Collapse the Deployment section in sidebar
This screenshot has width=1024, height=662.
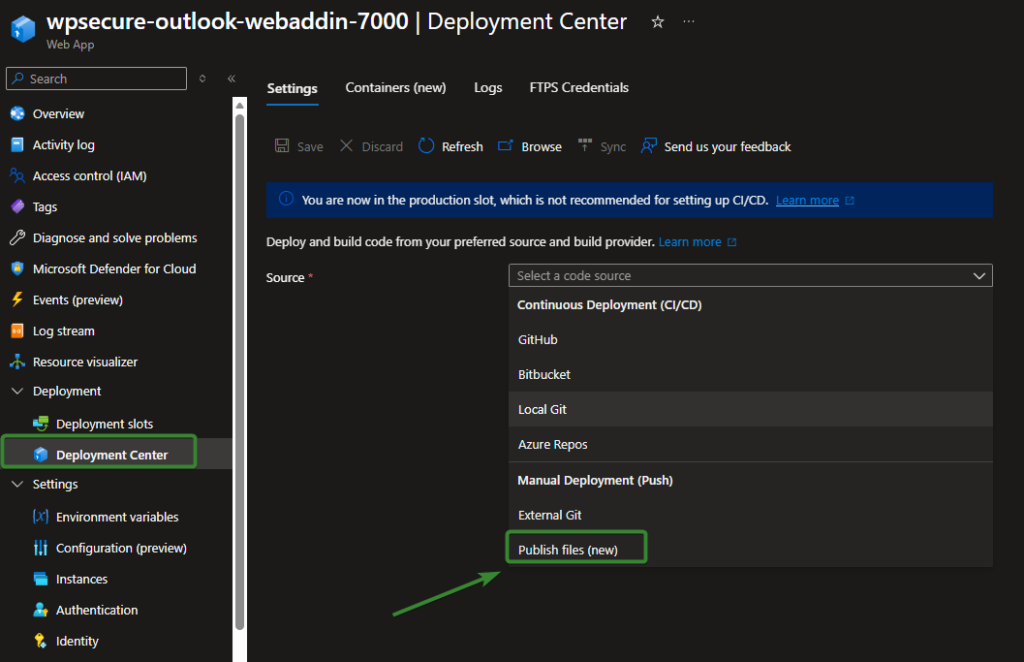(16, 391)
